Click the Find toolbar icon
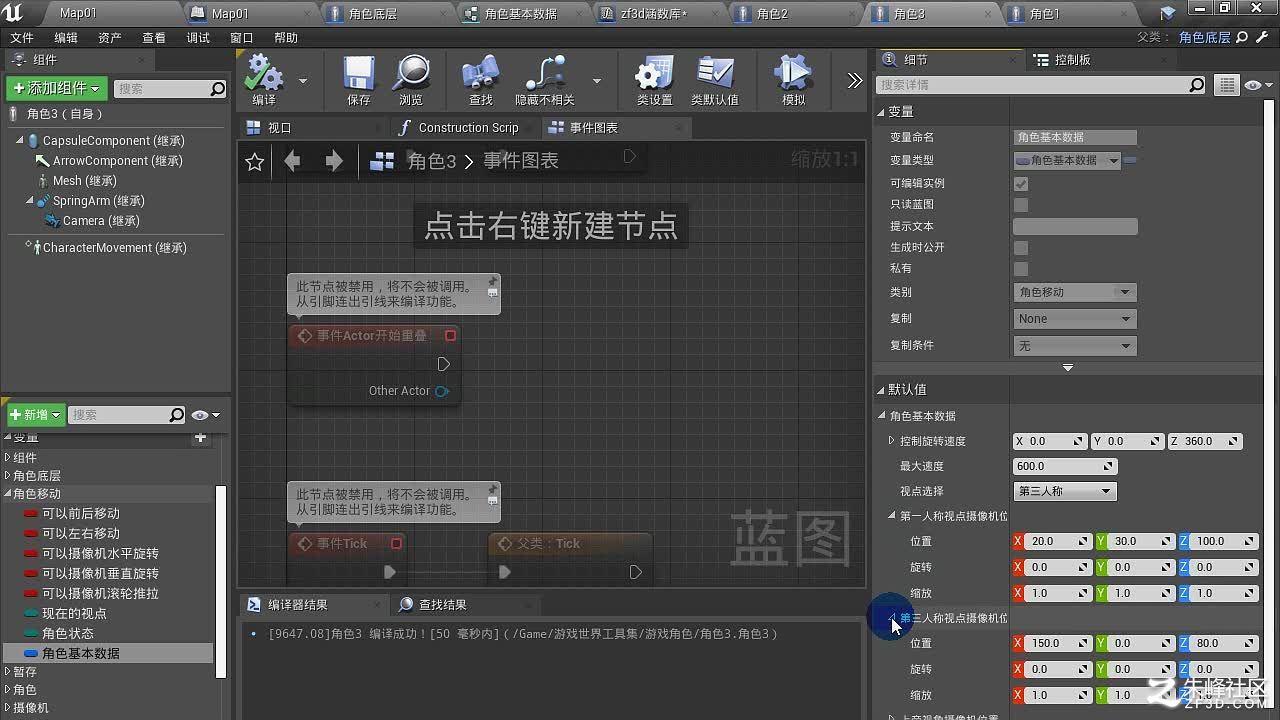1280x720 pixels. tap(481, 75)
